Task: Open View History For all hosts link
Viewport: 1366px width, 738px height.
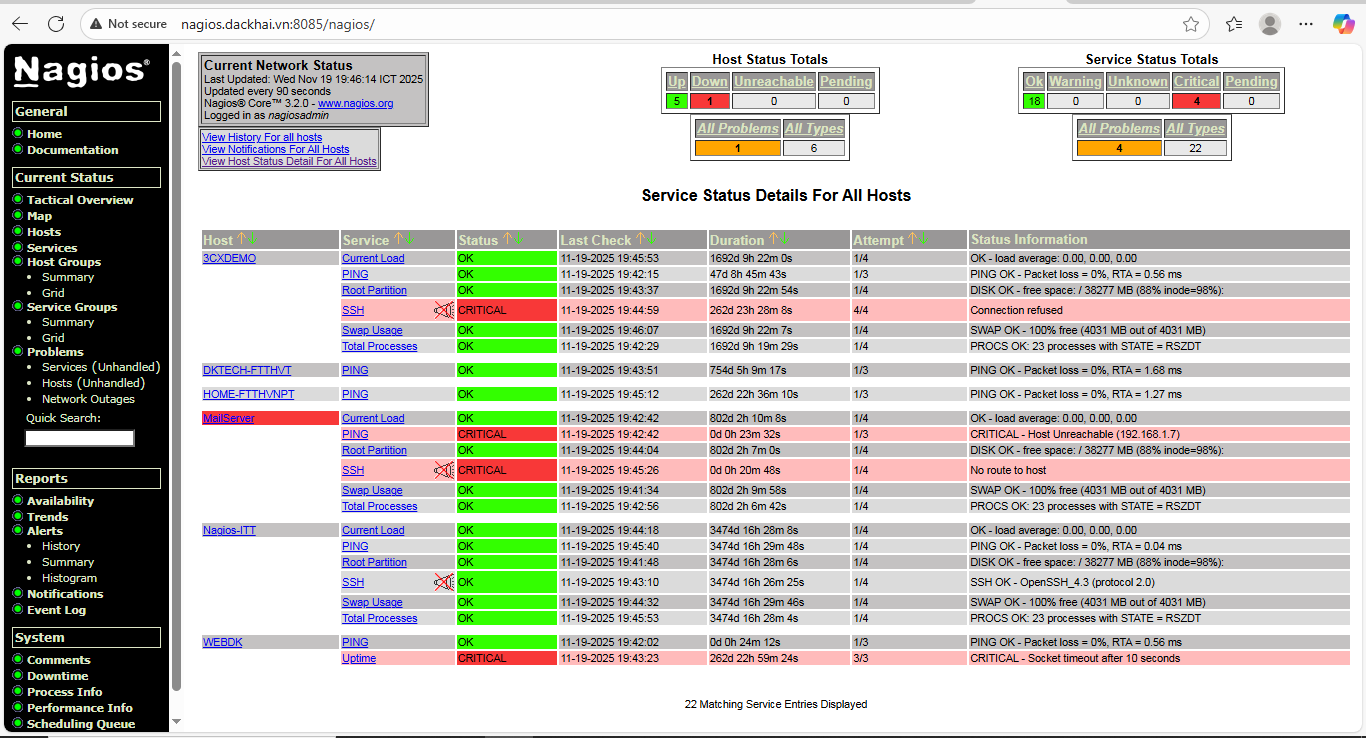Action: click(262, 137)
